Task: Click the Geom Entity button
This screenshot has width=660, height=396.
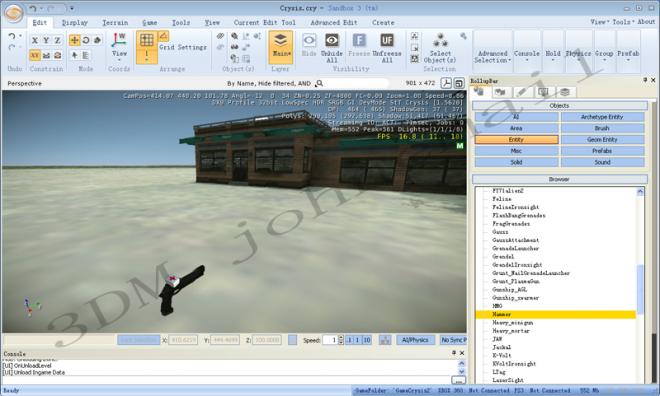Action: [x=602, y=140]
